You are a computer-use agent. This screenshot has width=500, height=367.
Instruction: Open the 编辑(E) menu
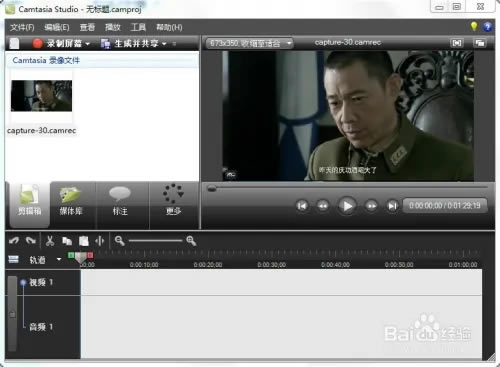click(x=57, y=27)
